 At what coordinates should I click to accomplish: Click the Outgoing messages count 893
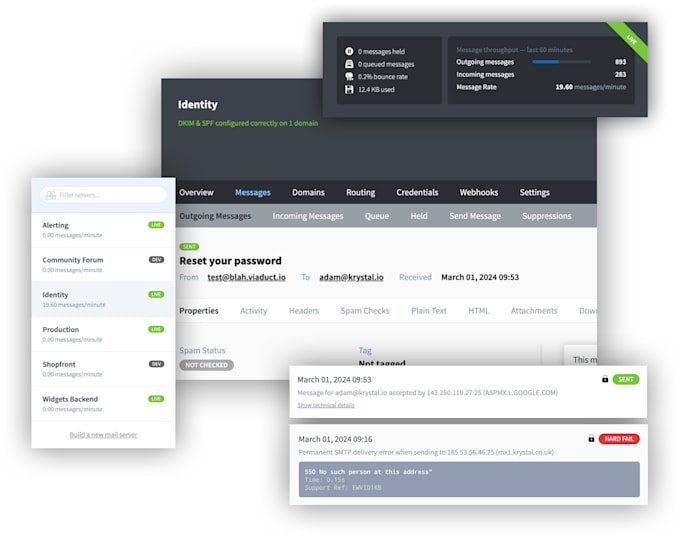(620, 62)
